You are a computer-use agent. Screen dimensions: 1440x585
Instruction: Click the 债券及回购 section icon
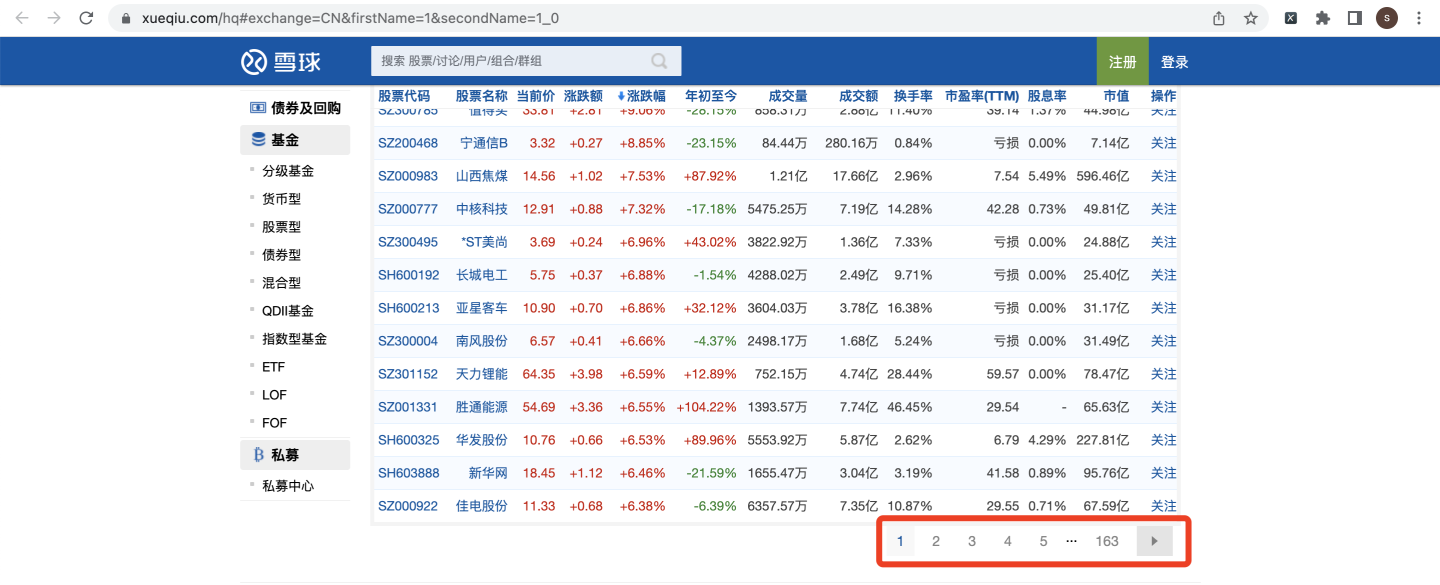click(258, 108)
